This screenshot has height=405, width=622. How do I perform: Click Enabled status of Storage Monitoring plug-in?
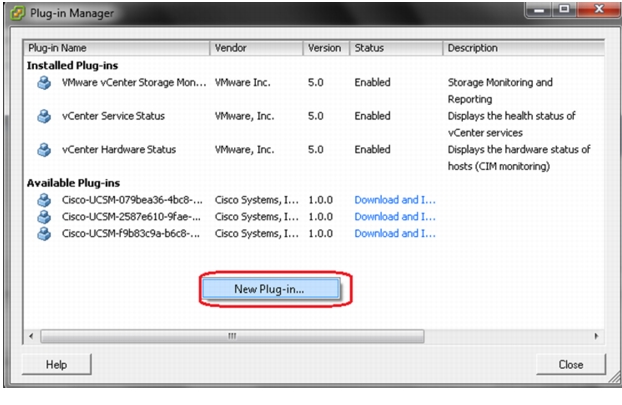pyautogui.click(x=372, y=83)
